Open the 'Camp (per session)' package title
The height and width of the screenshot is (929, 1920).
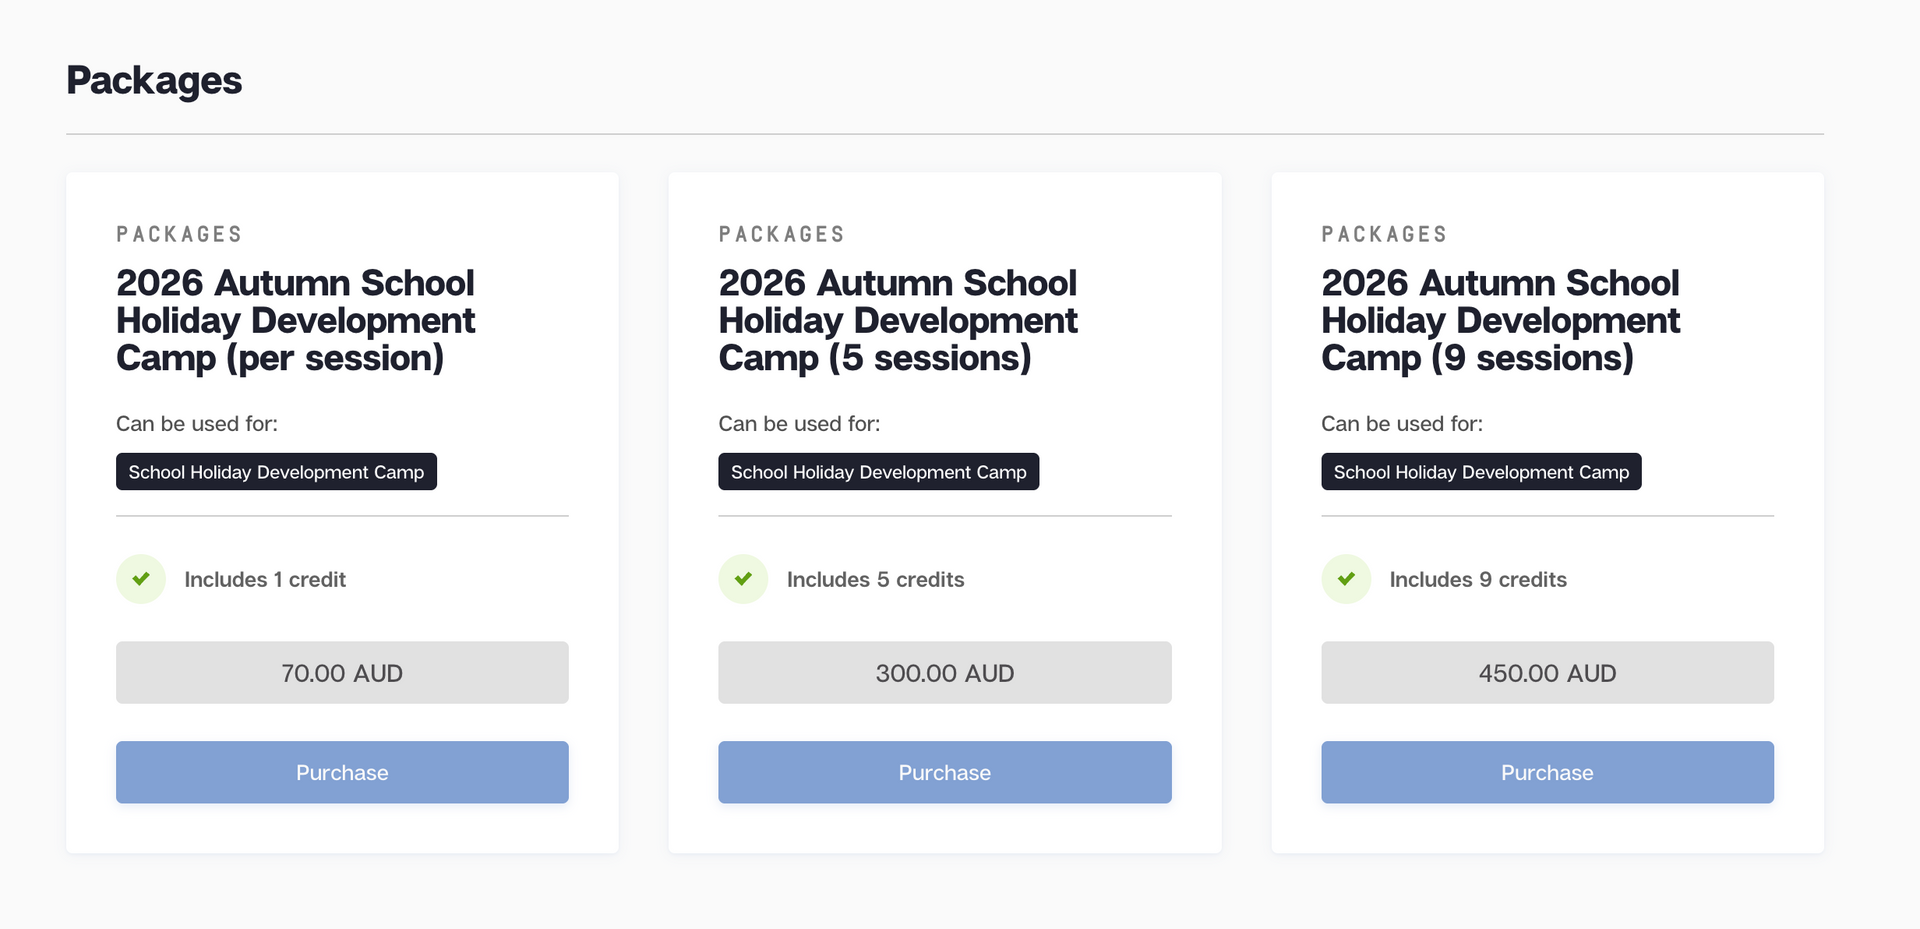tap(295, 320)
